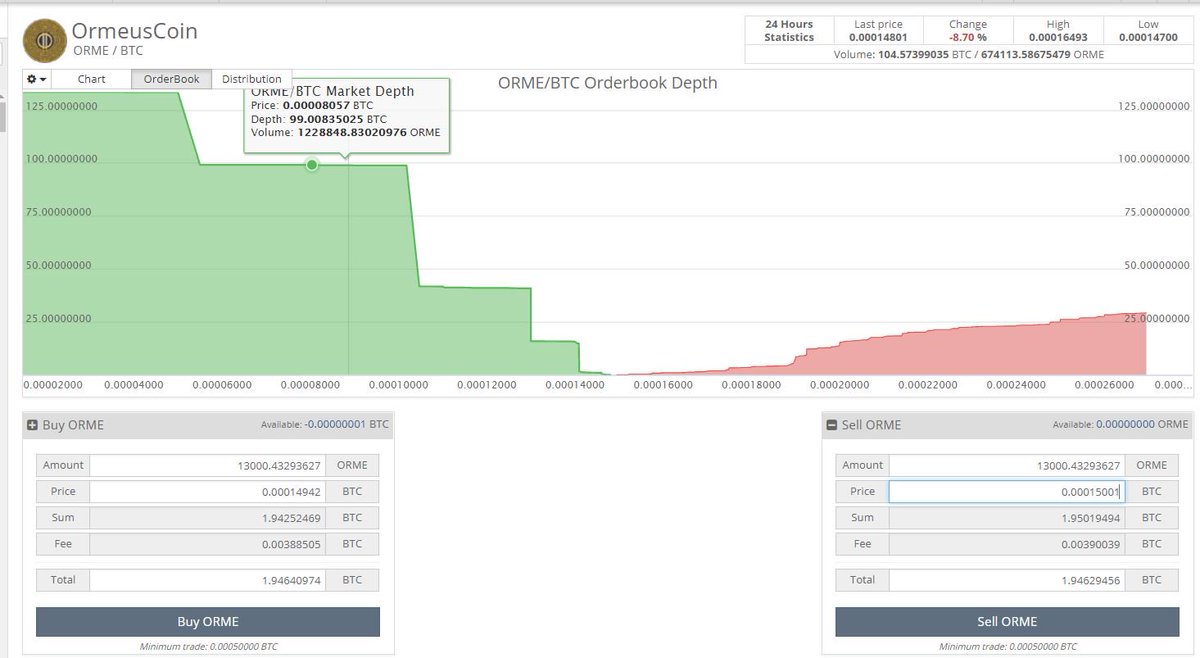Click the Buy ORME Total field

pyautogui.click(x=208, y=579)
